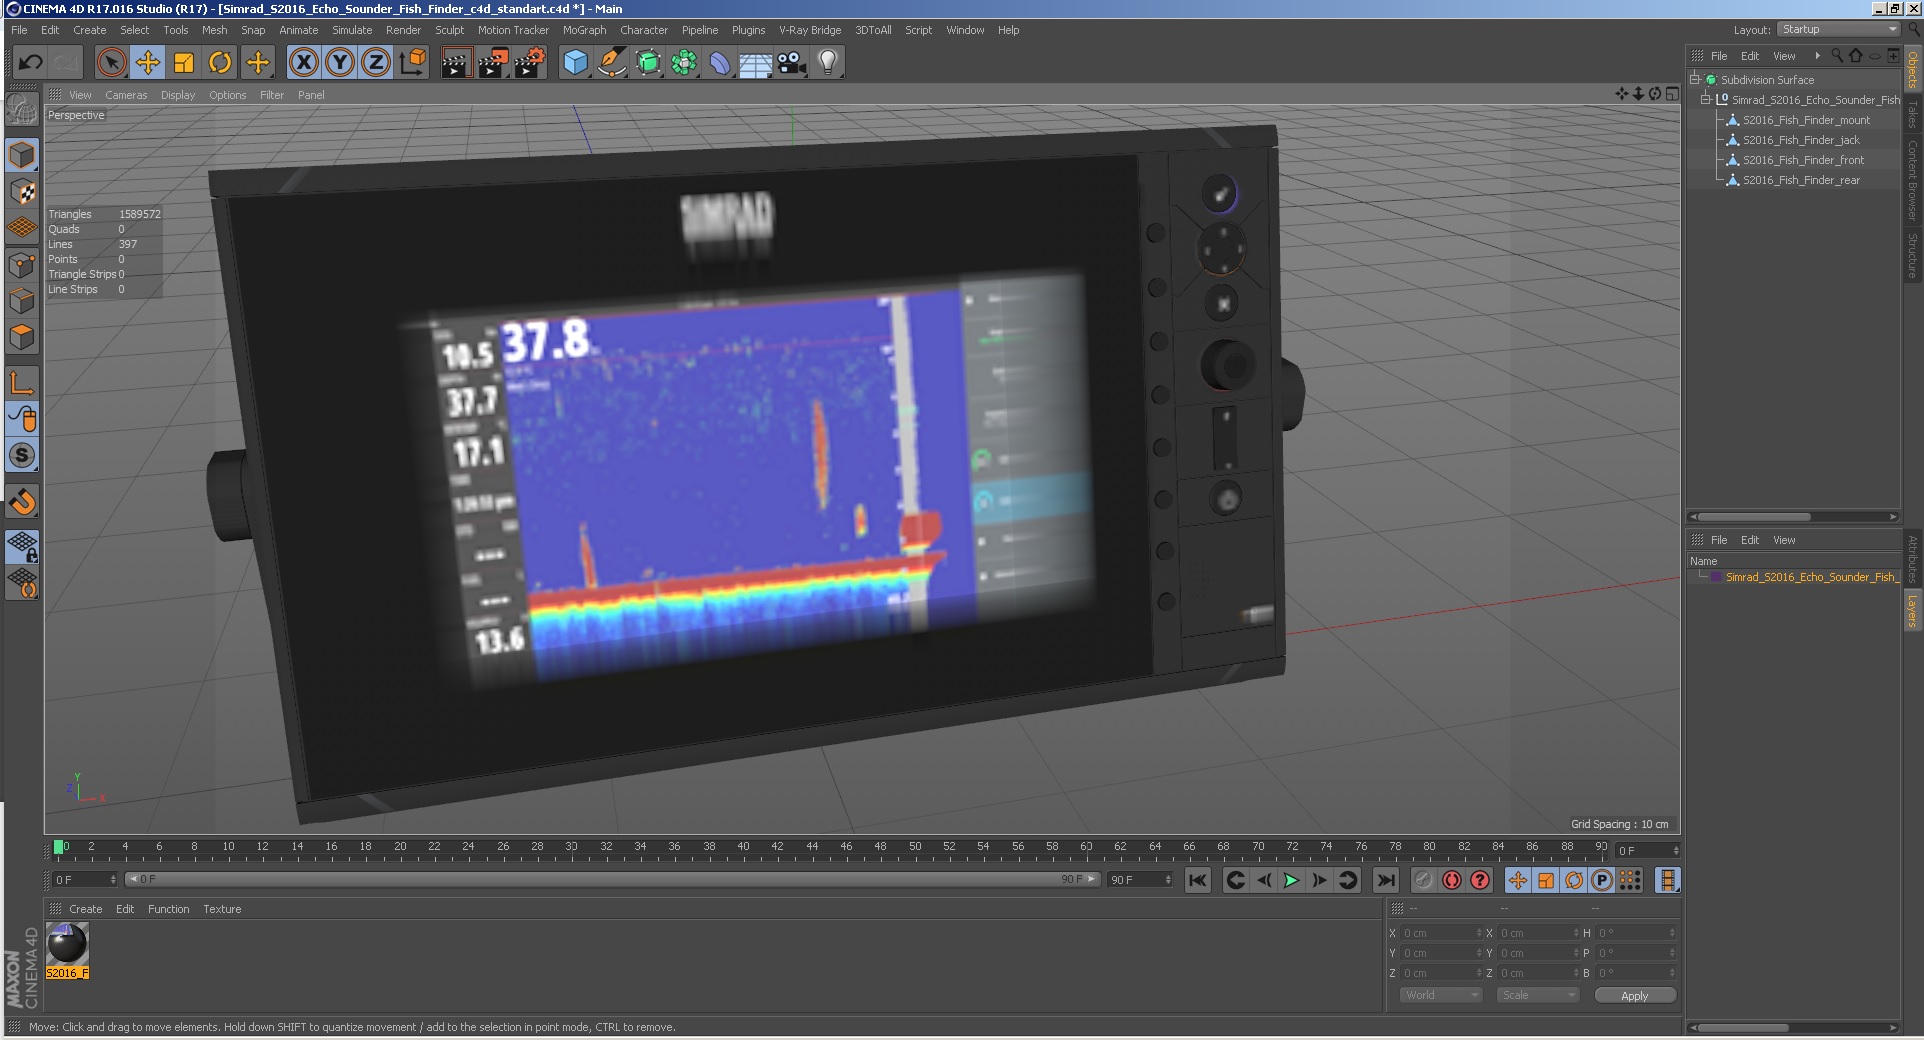
Task: Switch to Points mode icon
Action: click(22, 265)
